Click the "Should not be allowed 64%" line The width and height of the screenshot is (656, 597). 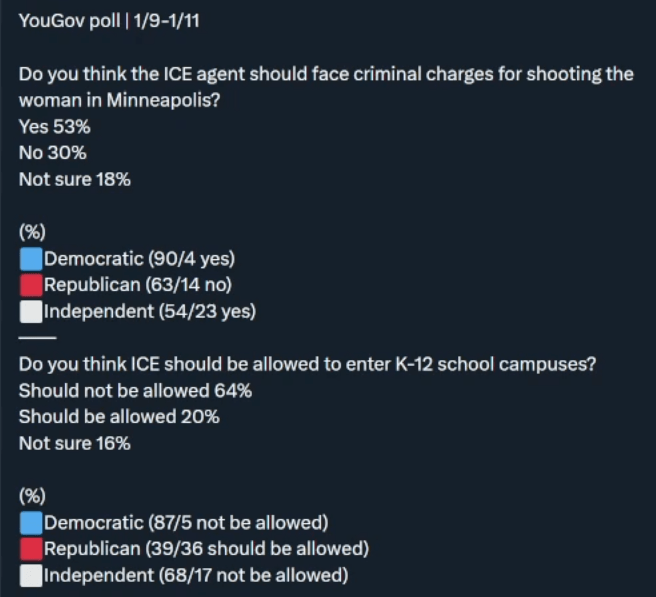(x=135, y=391)
